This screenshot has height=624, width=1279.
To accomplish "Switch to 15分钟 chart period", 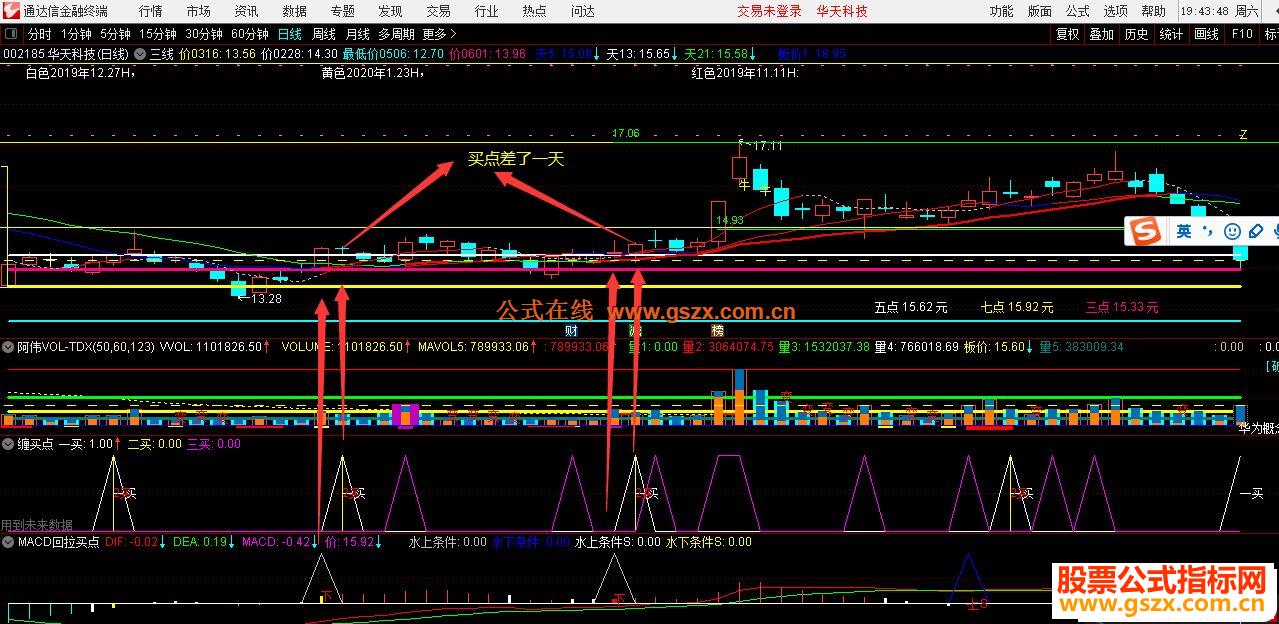I will click(x=157, y=34).
